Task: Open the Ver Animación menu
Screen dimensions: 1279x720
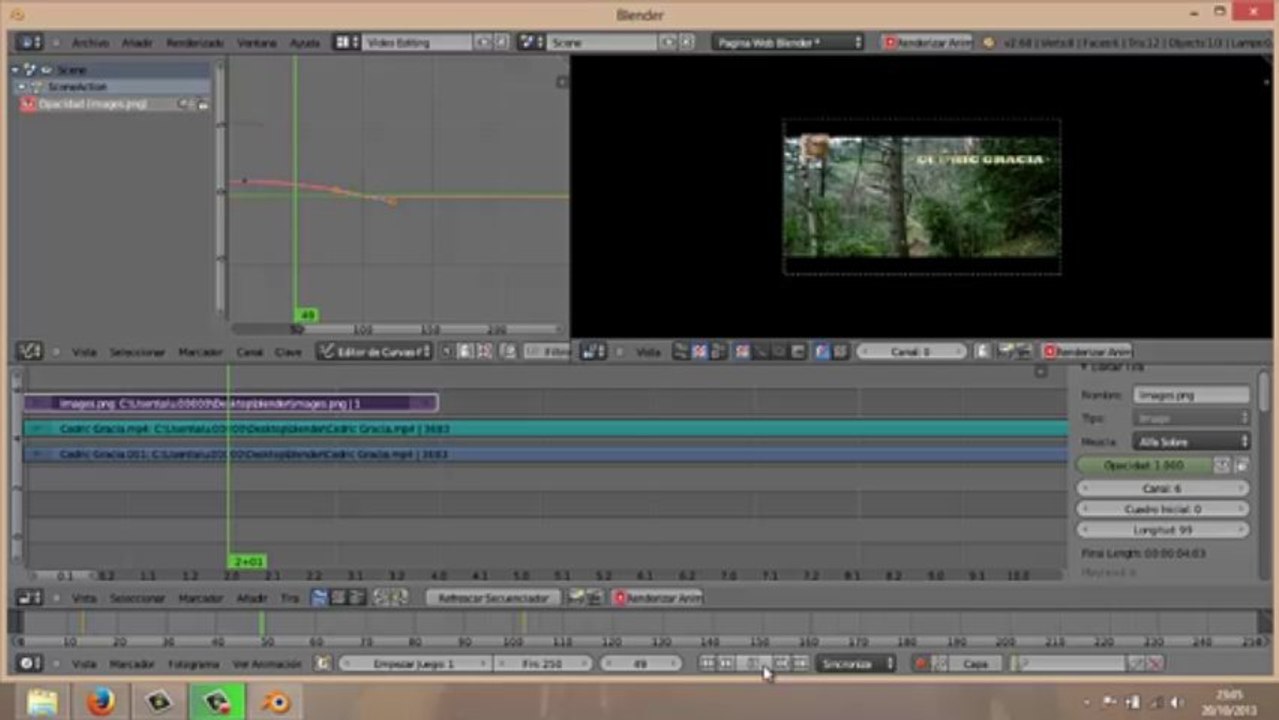Action: 267,664
